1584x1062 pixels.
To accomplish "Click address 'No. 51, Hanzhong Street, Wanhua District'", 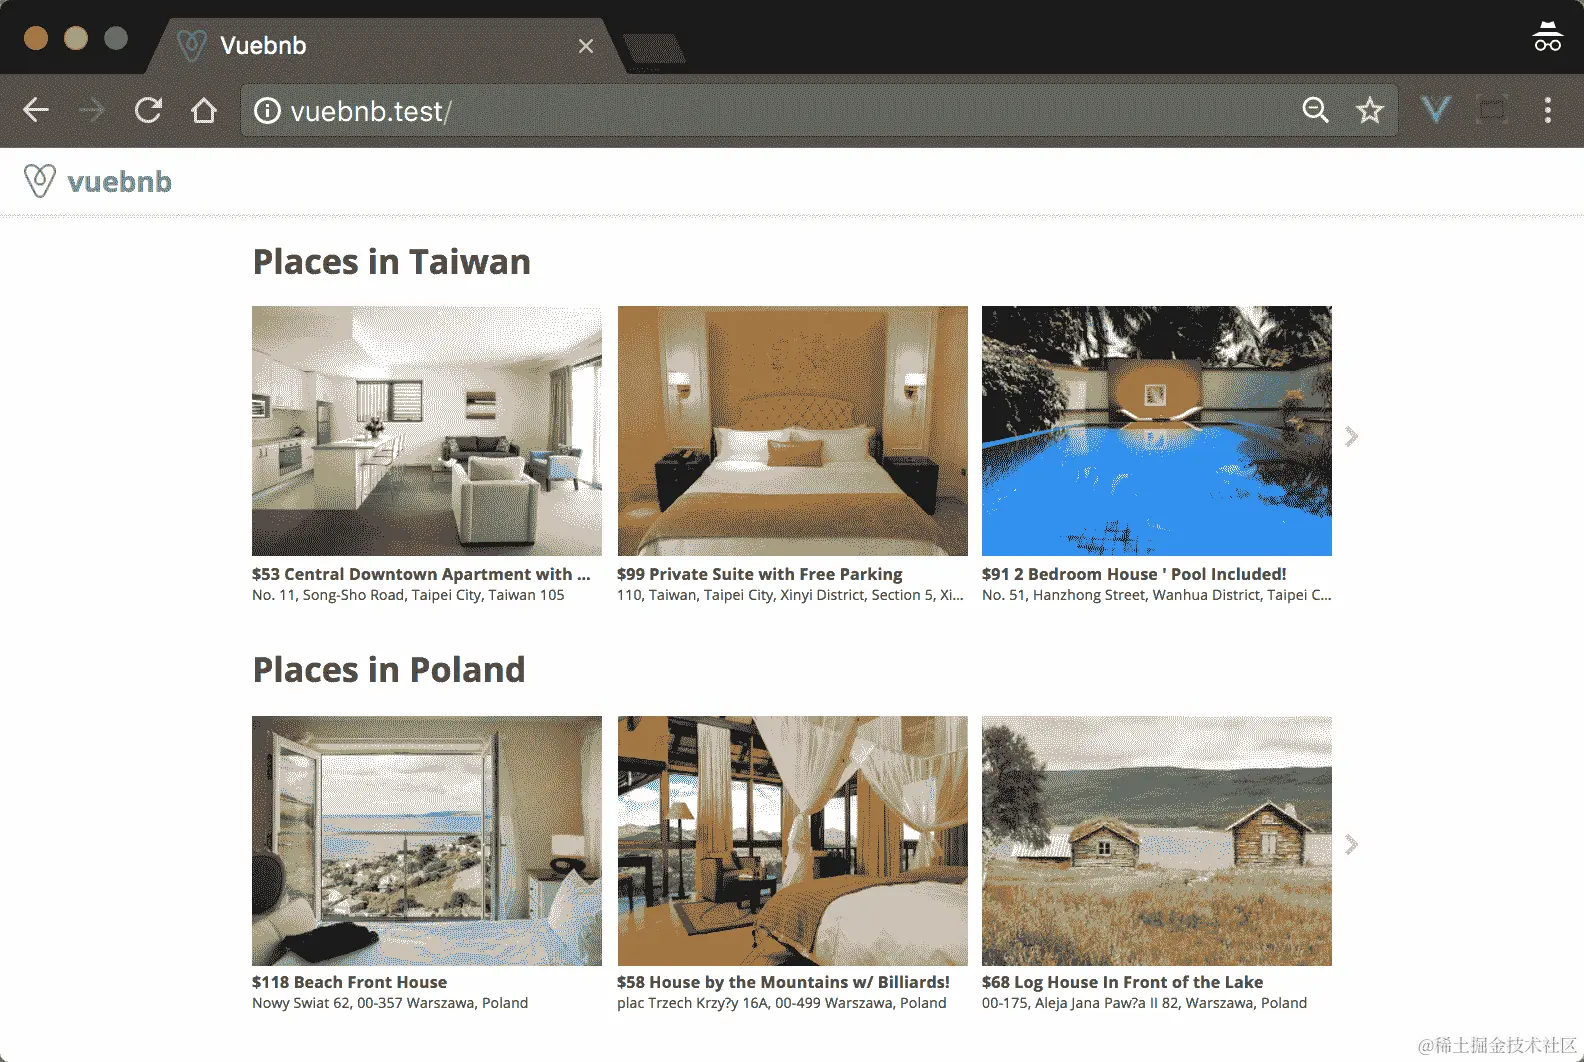I will (1157, 595).
